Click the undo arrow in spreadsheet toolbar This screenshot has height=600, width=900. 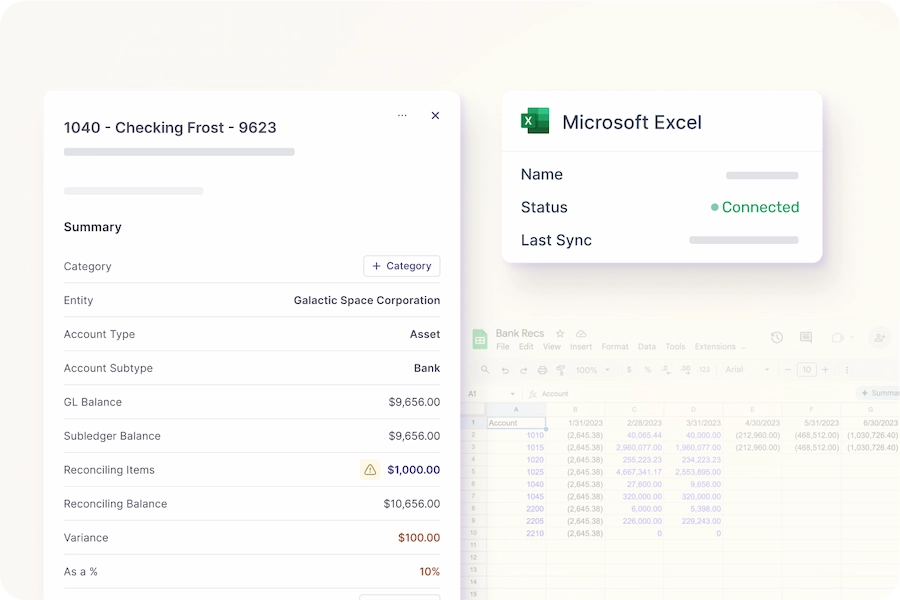tap(505, 370)
